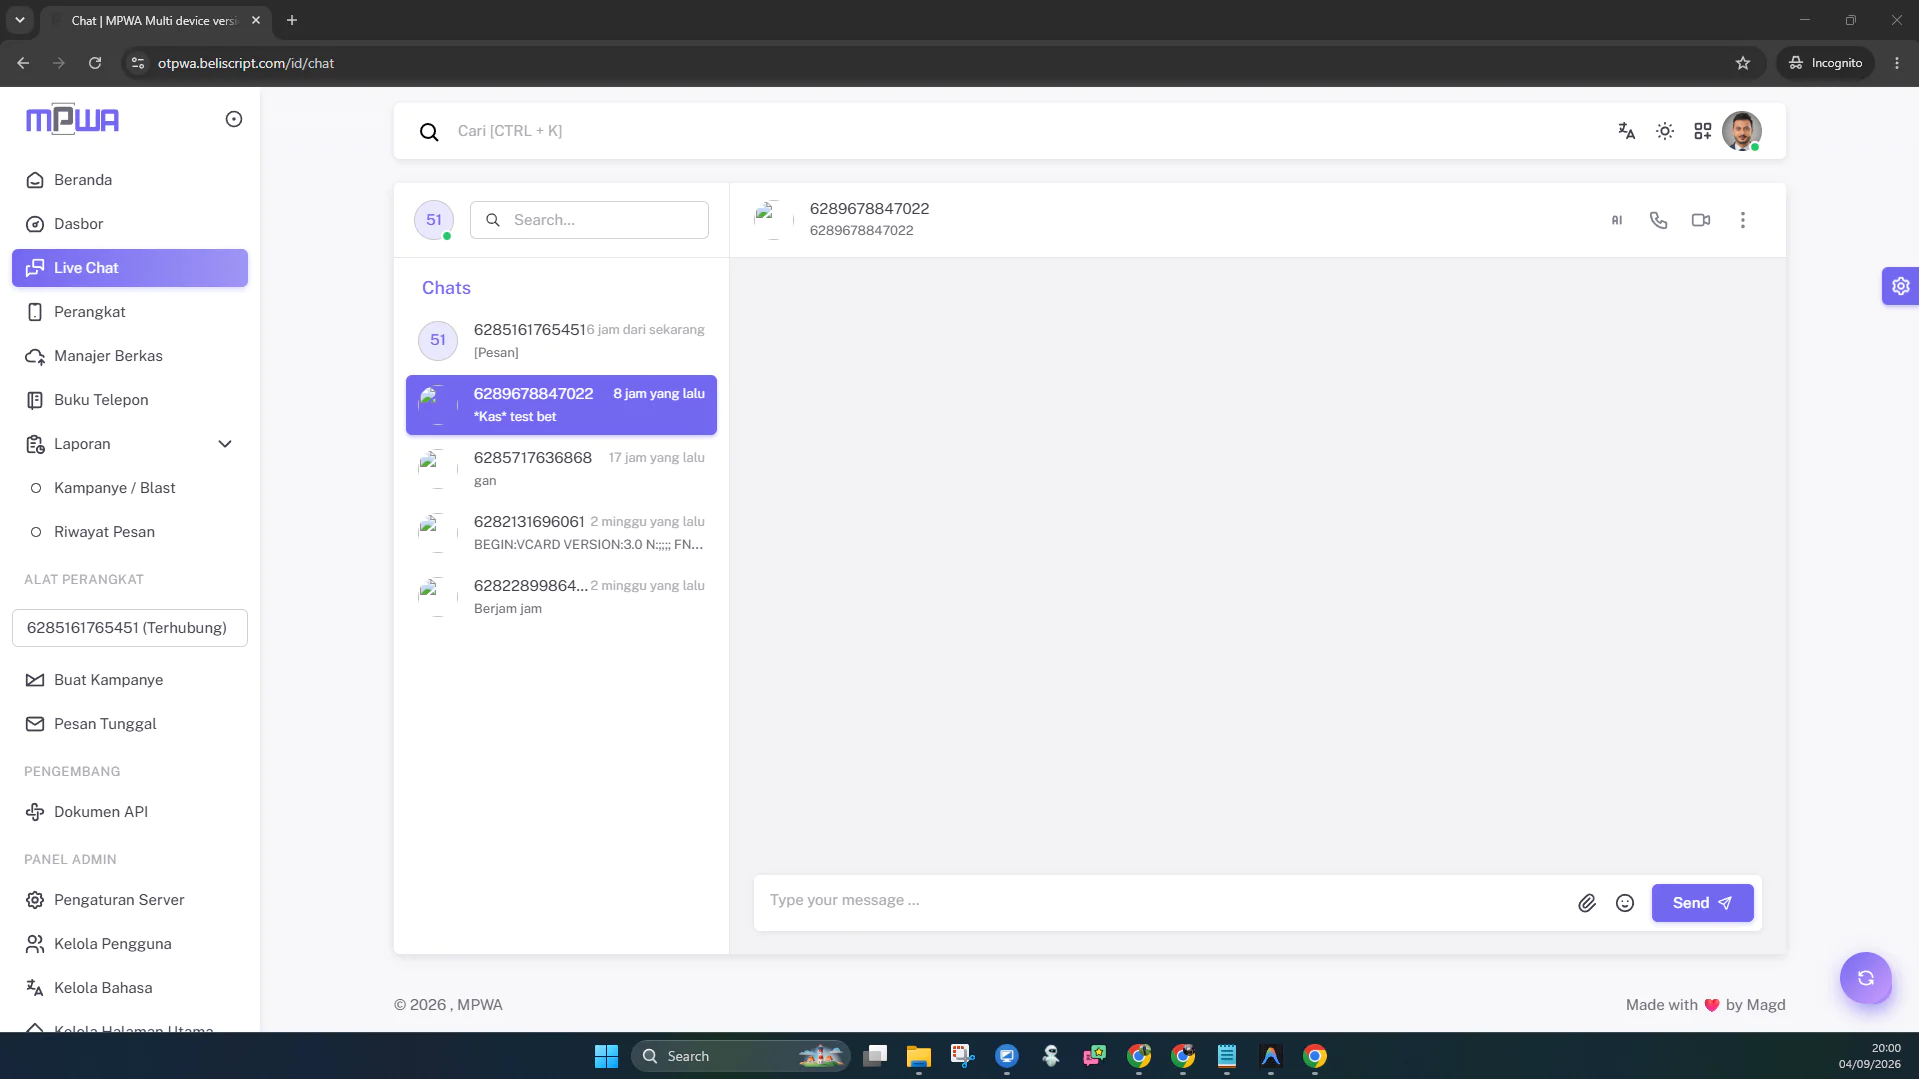Open the user profile avatar menu
This screenshot has height=1079, width=1919.
(1741, 131)
